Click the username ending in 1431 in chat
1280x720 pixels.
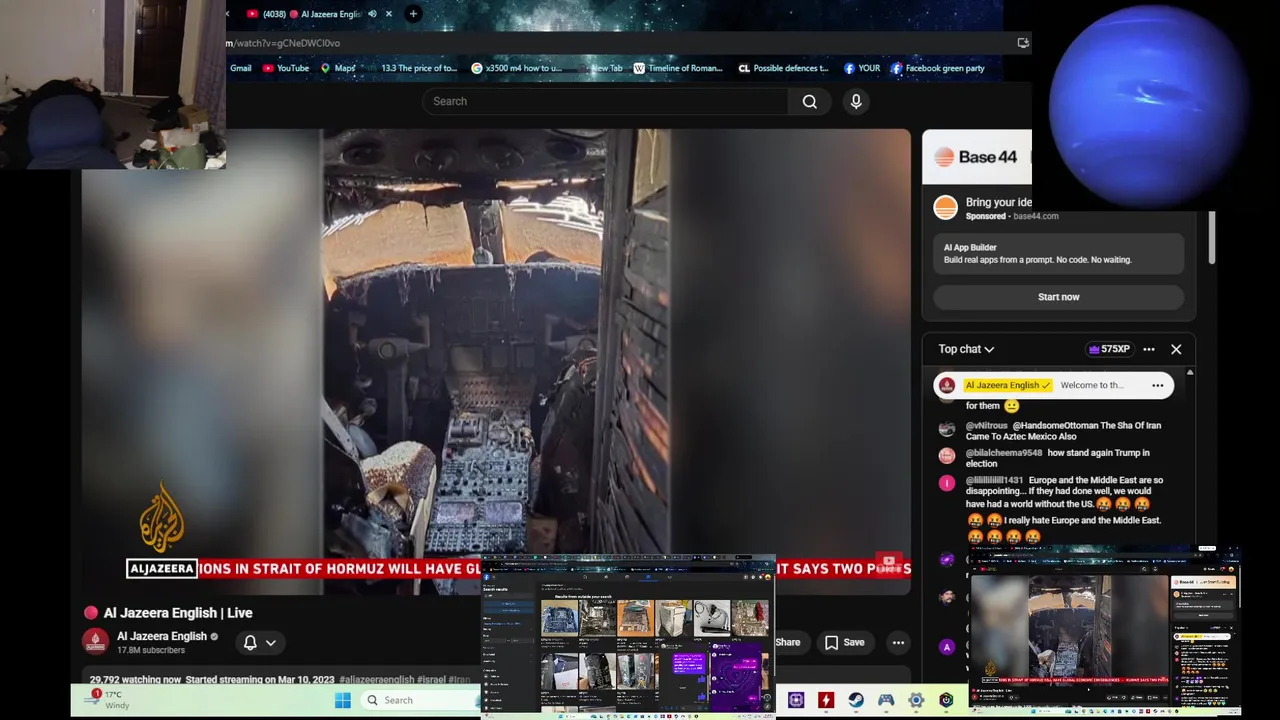coord(994,480)
